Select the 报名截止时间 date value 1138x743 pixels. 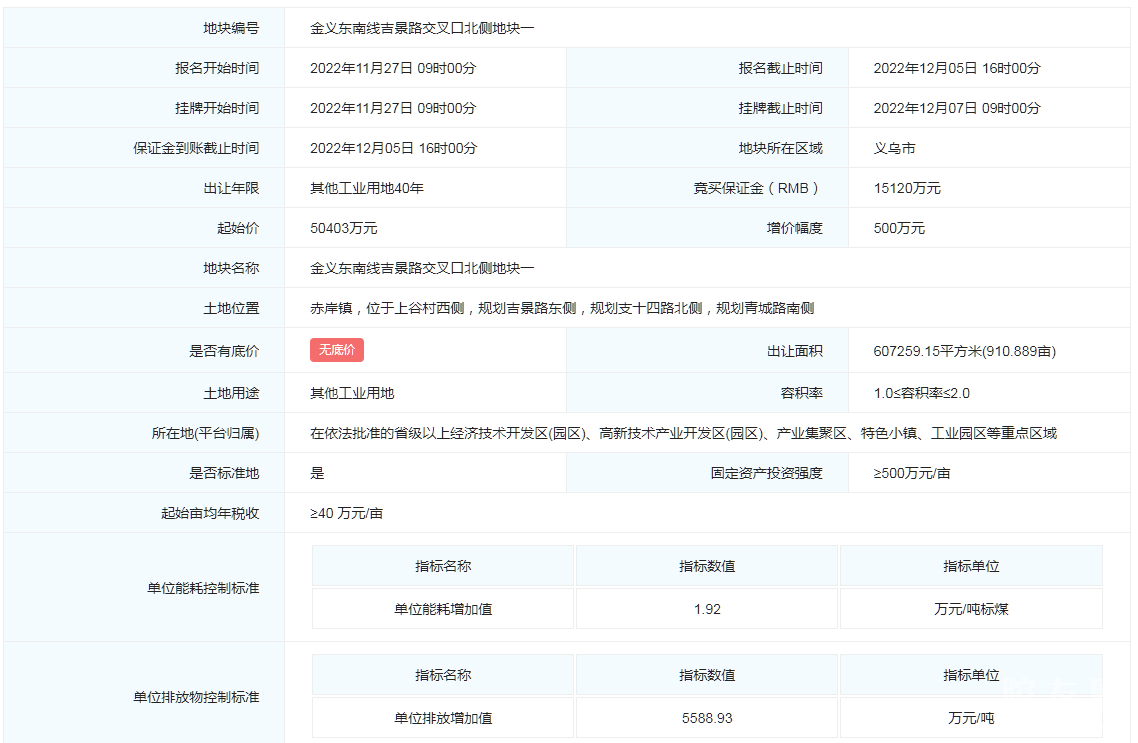[956, 68]
